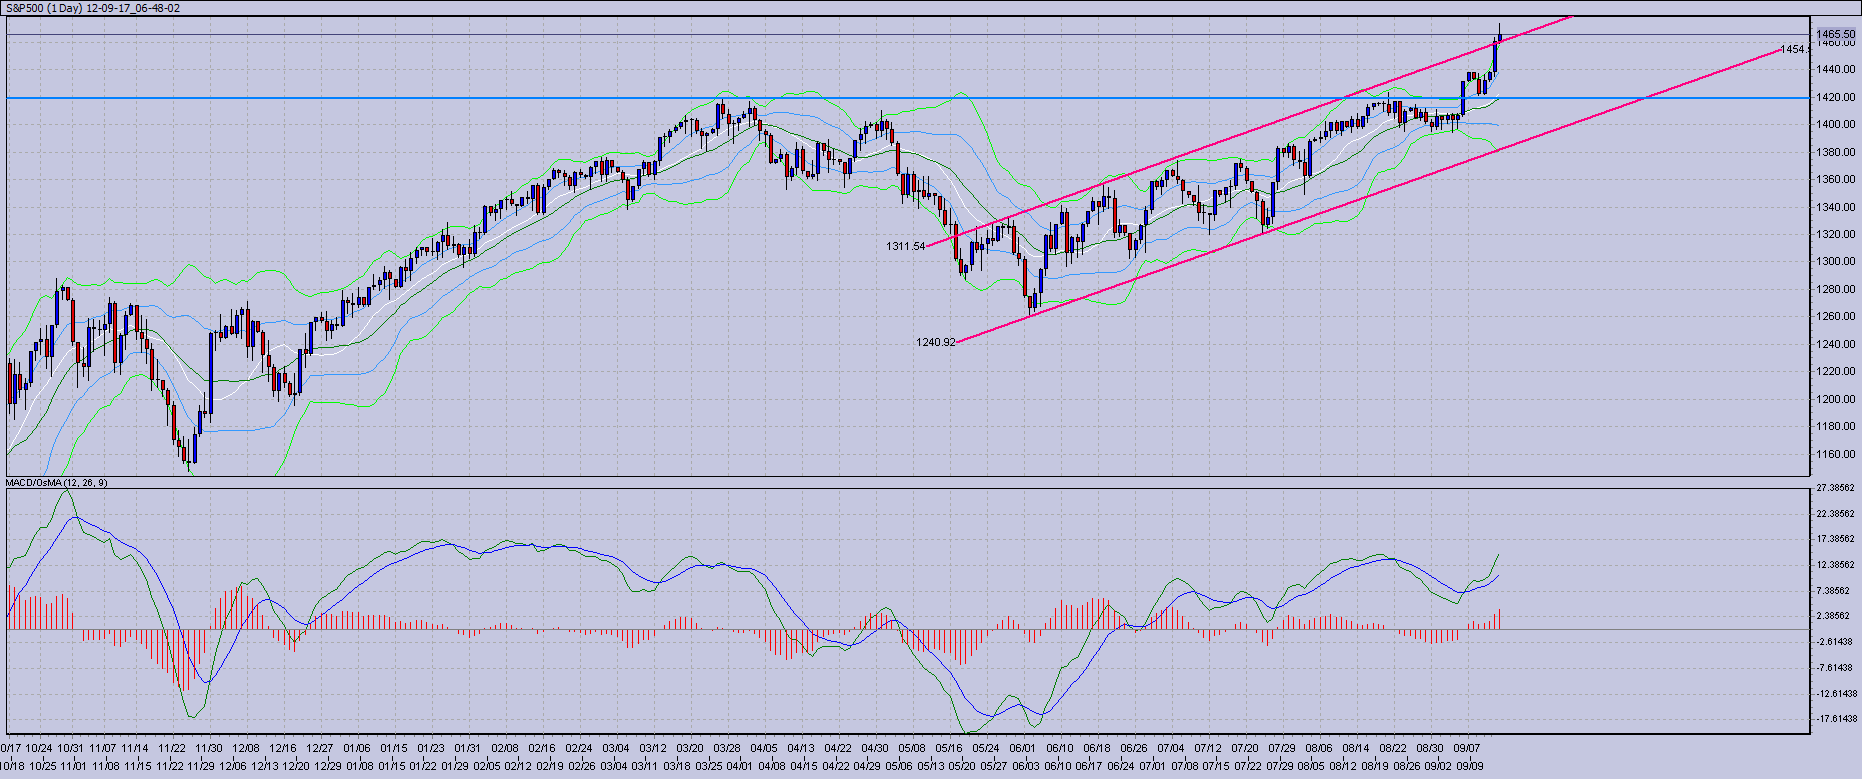Viewport: 1862px width, 779px height.
Task: Click the 06/01 date on time axis
Action: point(1022,748)
